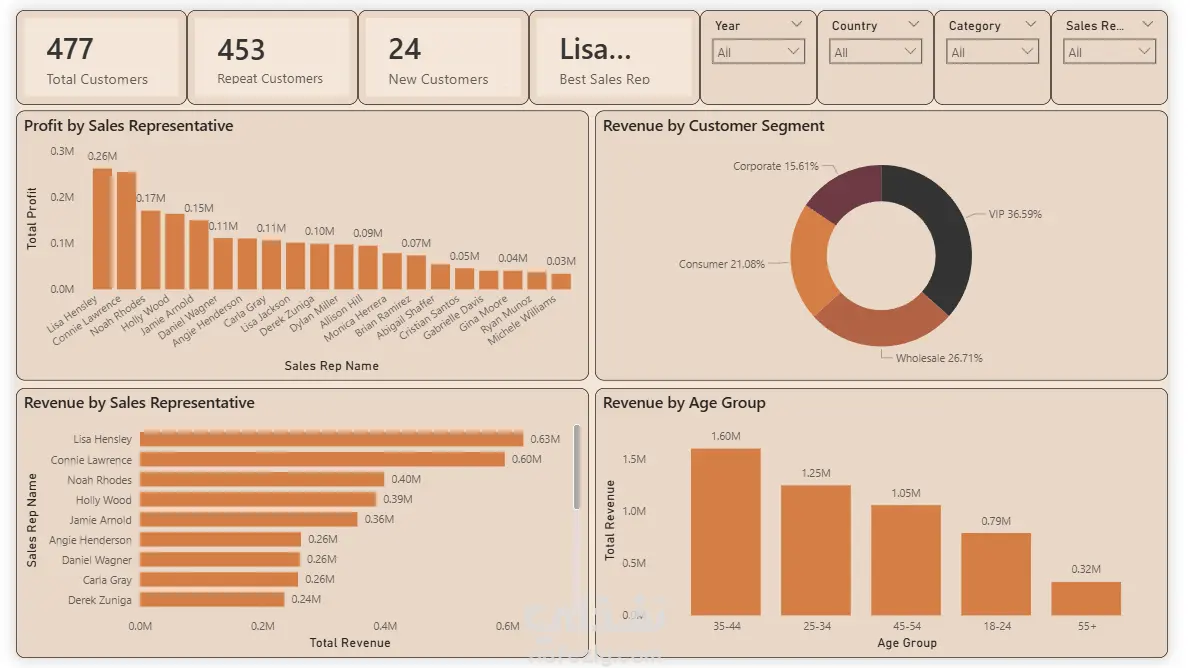
Task: Click Noah Rhodes' 0.40M revenue bar
Action: click(262, 479)
